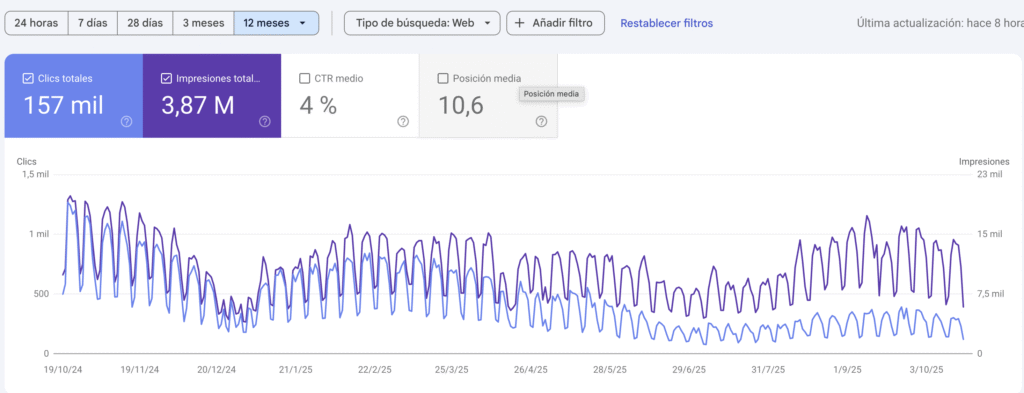Click the 1/9/25 date axis label
The image size is (1024, 393).
coord(847,369)
